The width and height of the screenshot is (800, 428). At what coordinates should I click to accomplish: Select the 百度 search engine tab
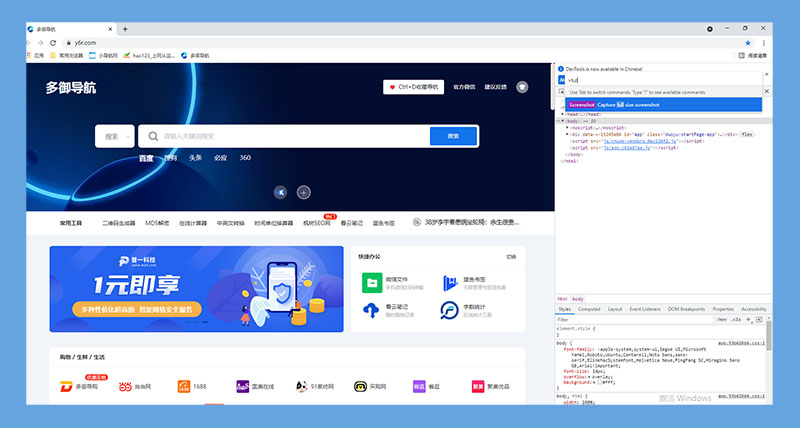coord(146,158)
